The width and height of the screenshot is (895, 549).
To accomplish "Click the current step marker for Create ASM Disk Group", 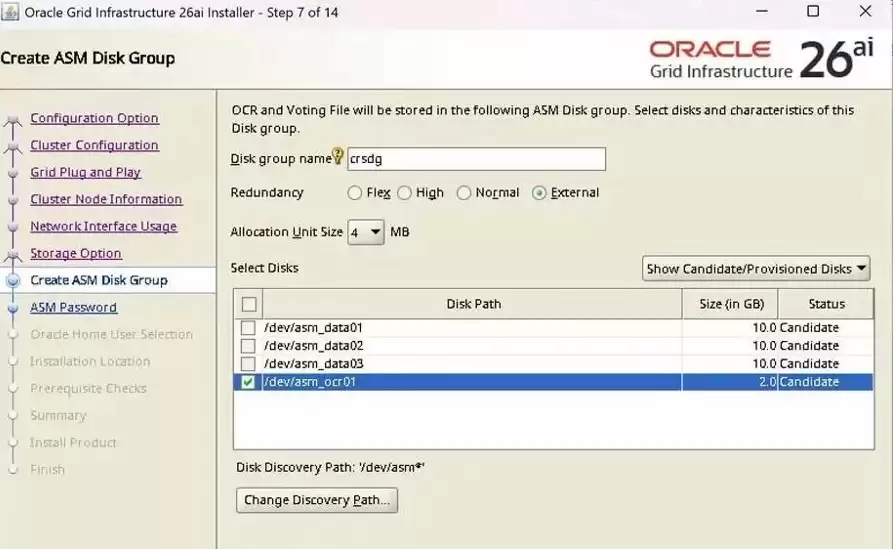I will (x=13, y=280).
